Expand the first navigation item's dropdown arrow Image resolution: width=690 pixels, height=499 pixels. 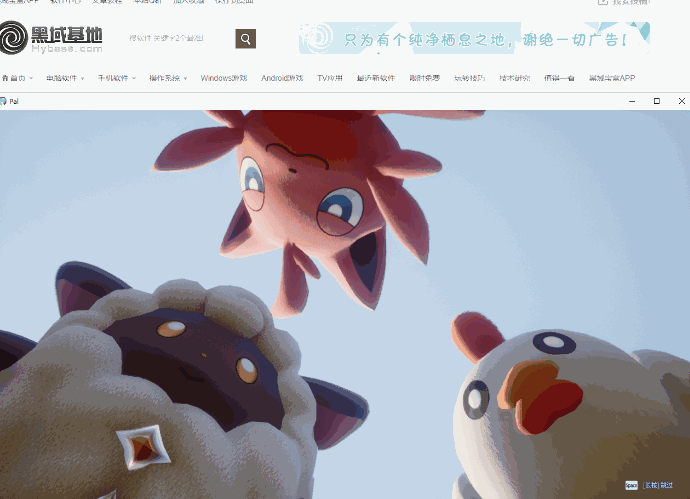pyautogui.click(x=31, y=78)
